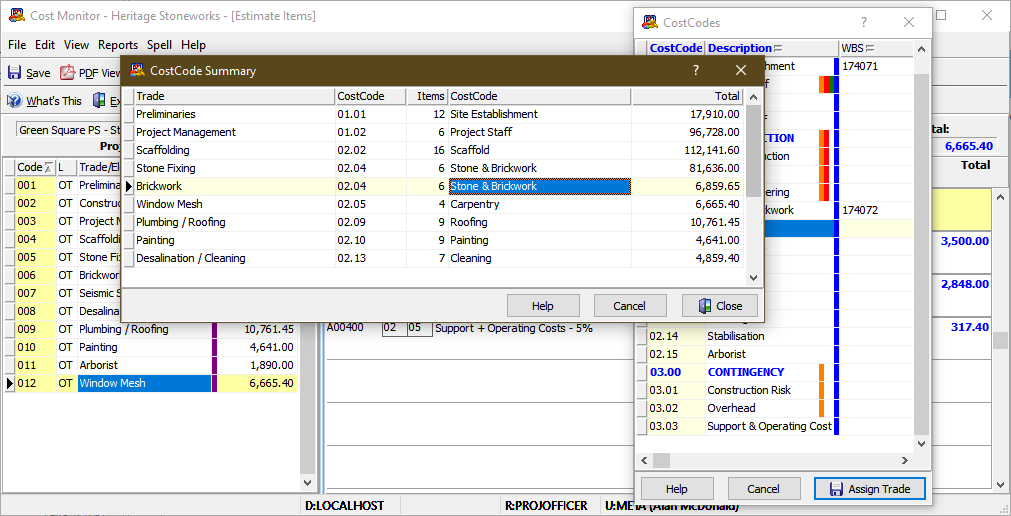Click the CostCodes window title icon
The image size is (1011, 516).
coord(650,23)
